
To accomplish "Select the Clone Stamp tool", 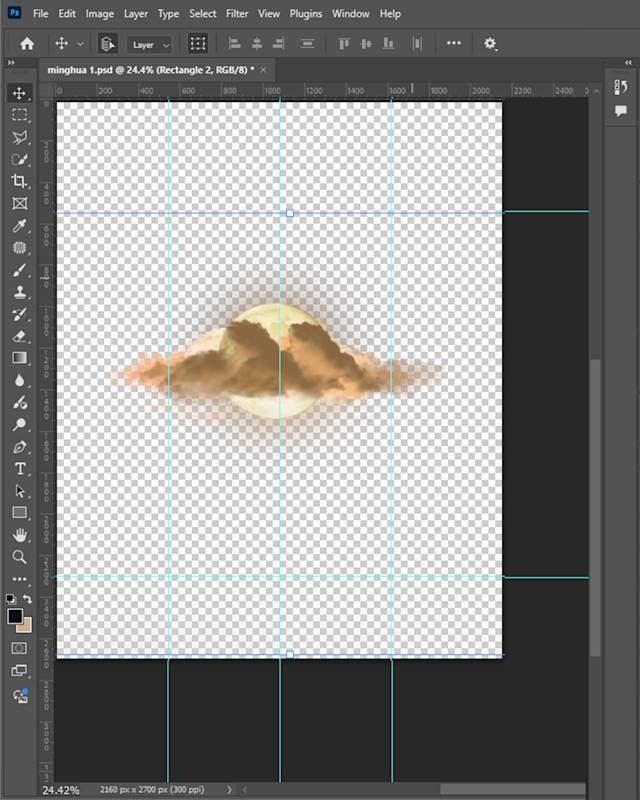I will 19,292.
